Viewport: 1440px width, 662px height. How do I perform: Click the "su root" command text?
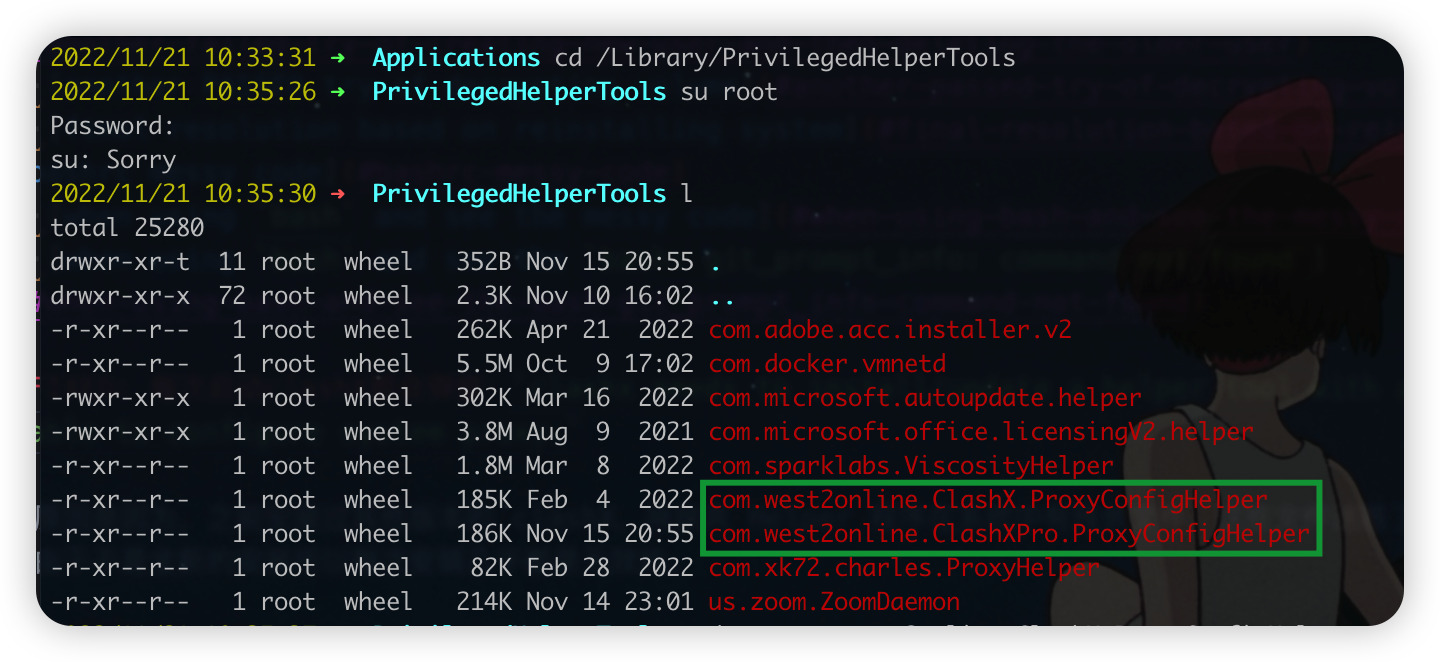(729, 92)
